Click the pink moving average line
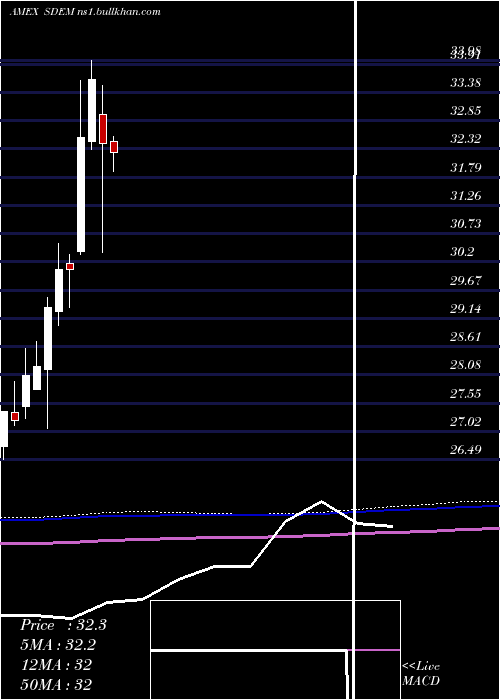The width and height of the screenshot is (500, 700). click(x=250, y=538)
